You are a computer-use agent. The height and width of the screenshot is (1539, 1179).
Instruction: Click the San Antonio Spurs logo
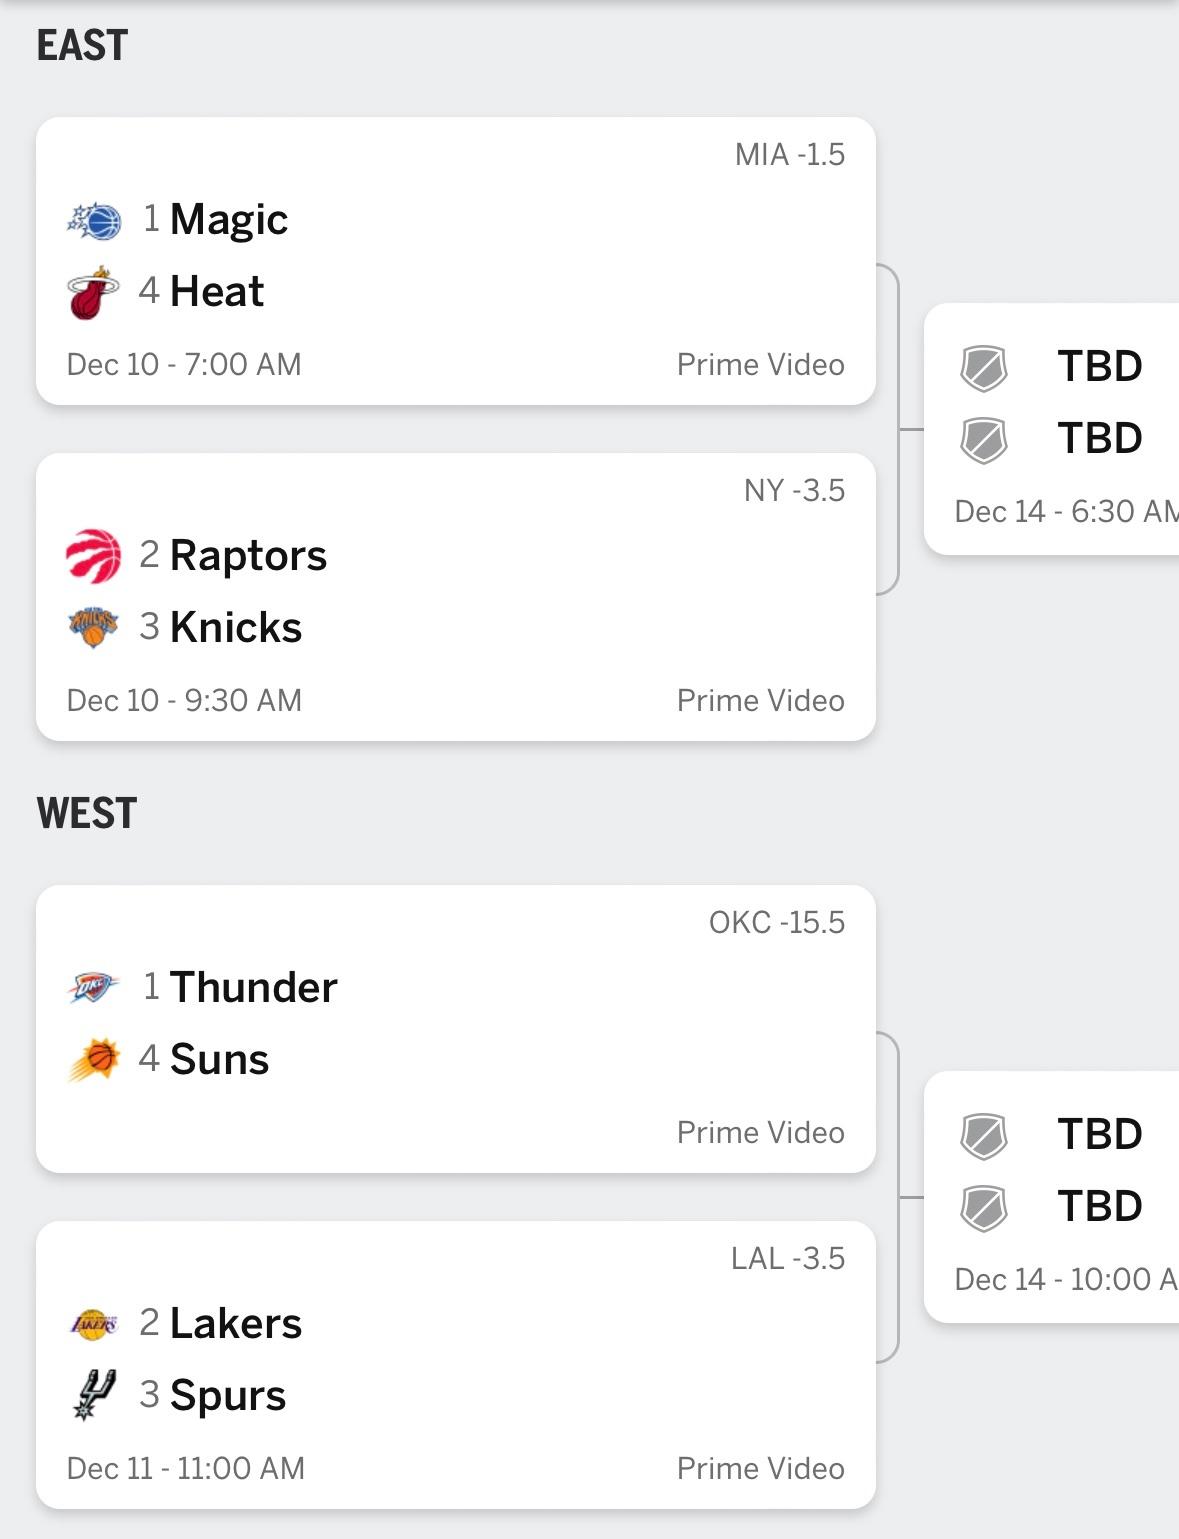[94, 1395]
